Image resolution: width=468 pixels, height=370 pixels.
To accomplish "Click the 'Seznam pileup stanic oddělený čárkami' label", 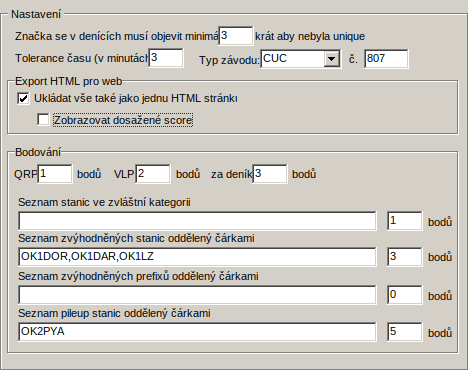I will [x=114, y=313].
